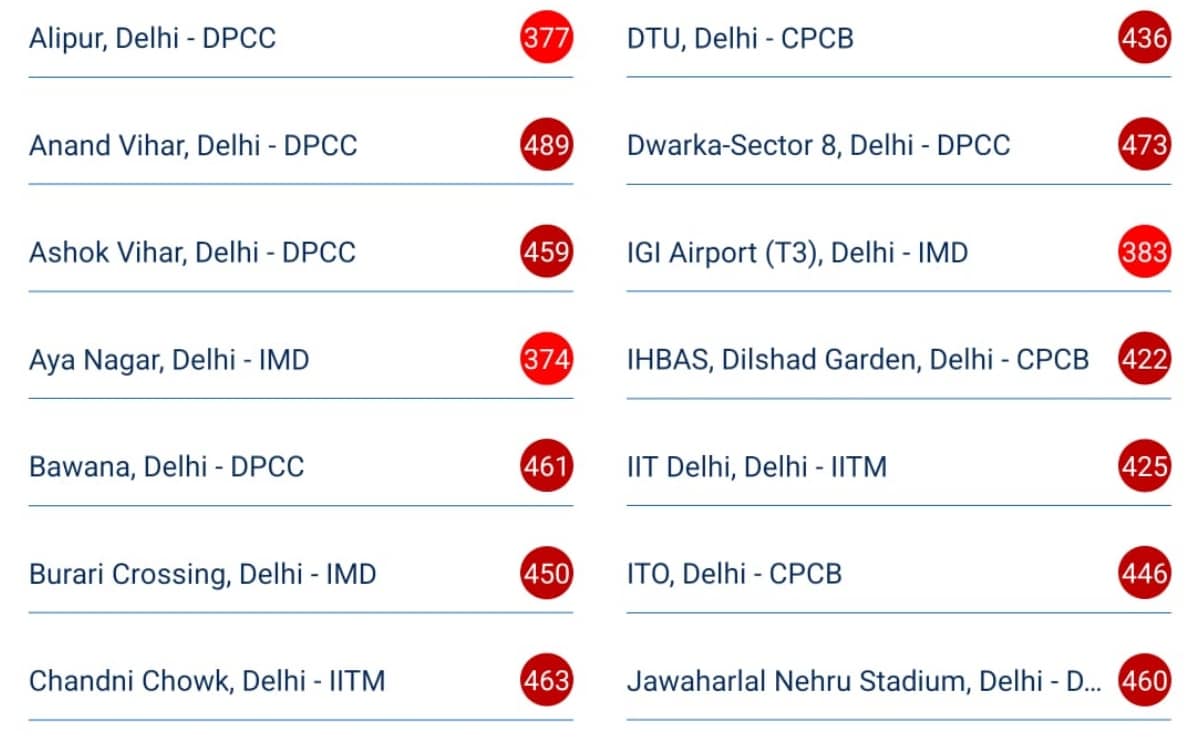The image size is (1200, 738).
Task: Click the 436 AQI badge for DTU
Action: 1144,39
